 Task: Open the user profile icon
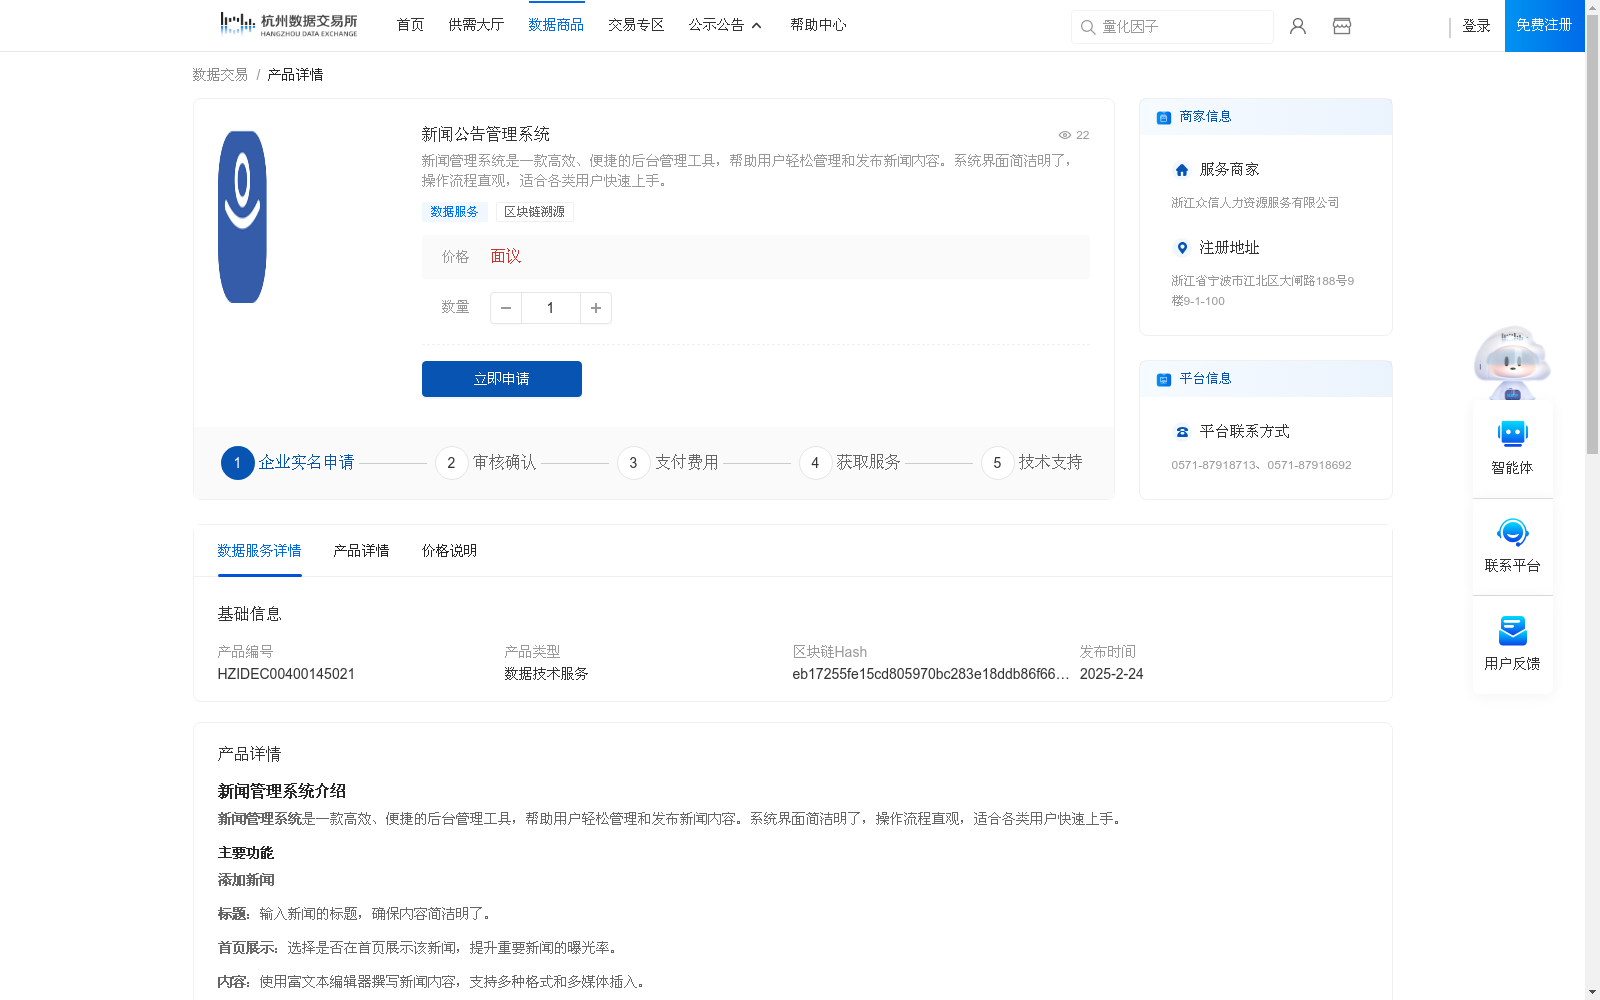[1298, 26]
